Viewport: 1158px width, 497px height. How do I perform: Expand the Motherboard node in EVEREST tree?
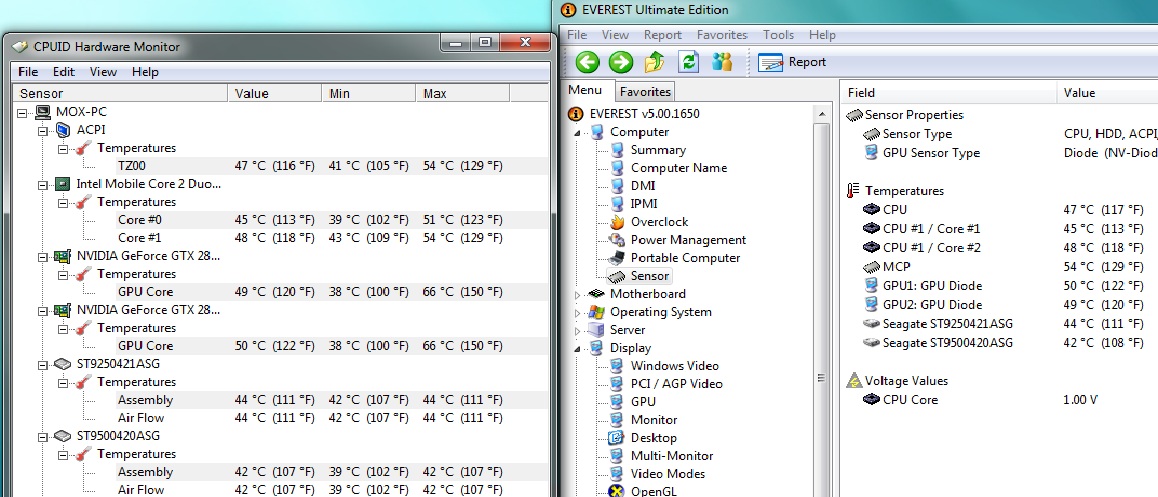pyautogui.click(x=578, y=294)
